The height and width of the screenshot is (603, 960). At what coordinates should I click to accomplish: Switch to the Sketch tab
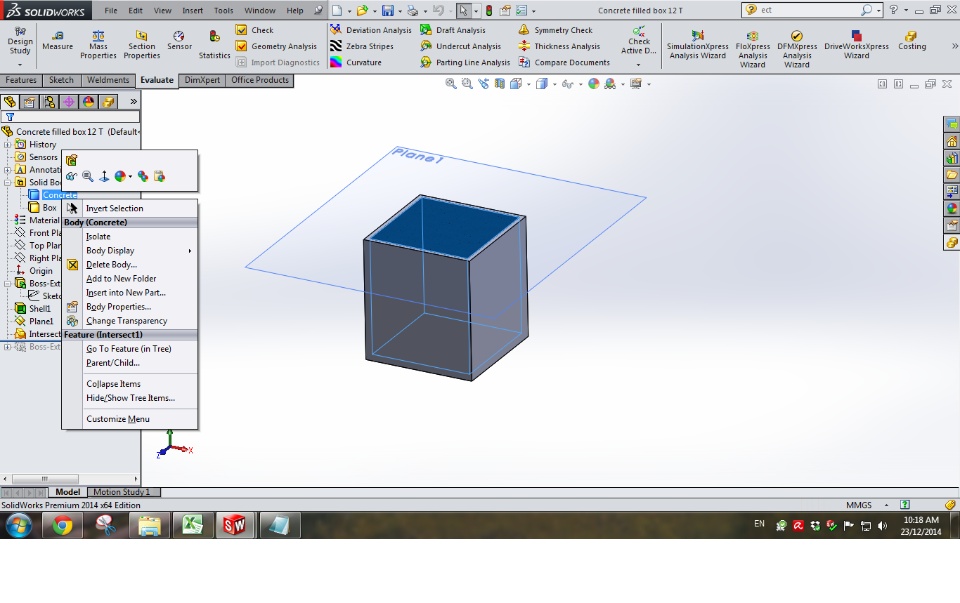point(61,80)
